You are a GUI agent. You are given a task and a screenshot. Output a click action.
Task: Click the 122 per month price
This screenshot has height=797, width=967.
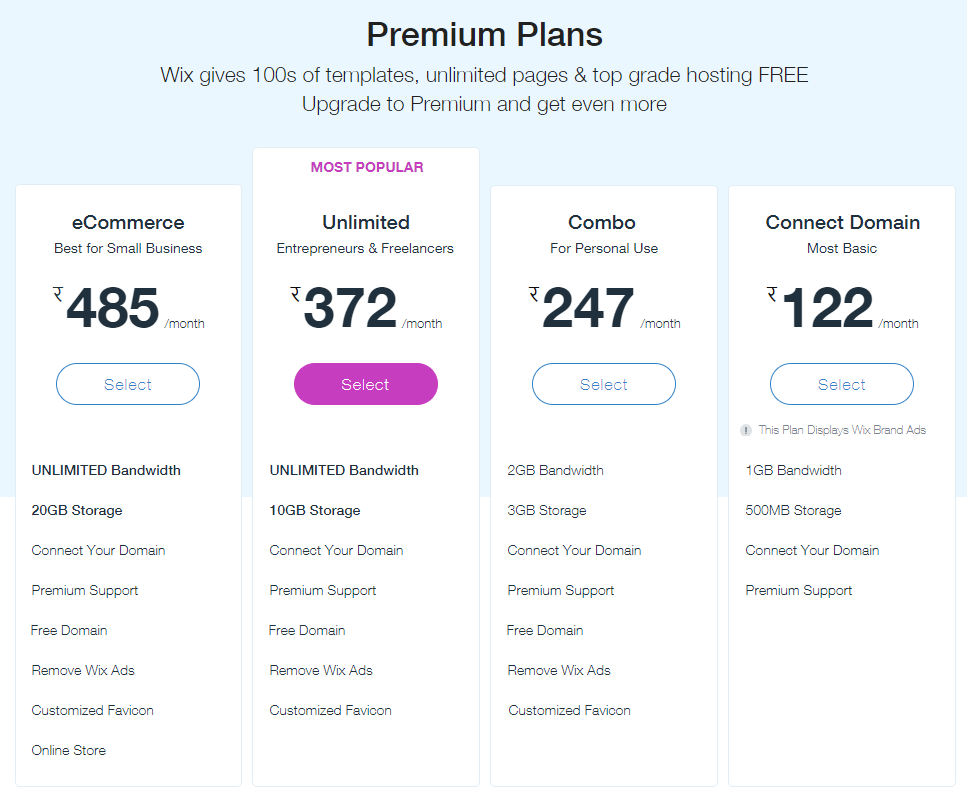(x=826, y=308)
